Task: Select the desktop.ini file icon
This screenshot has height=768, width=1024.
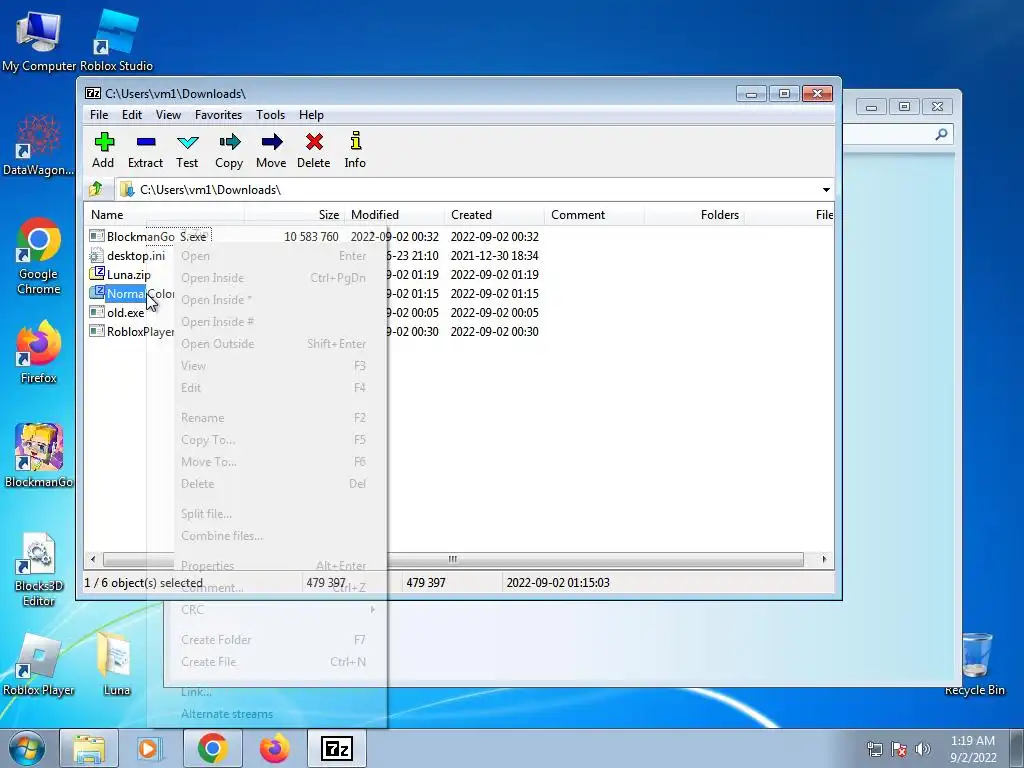Action: 97,255
